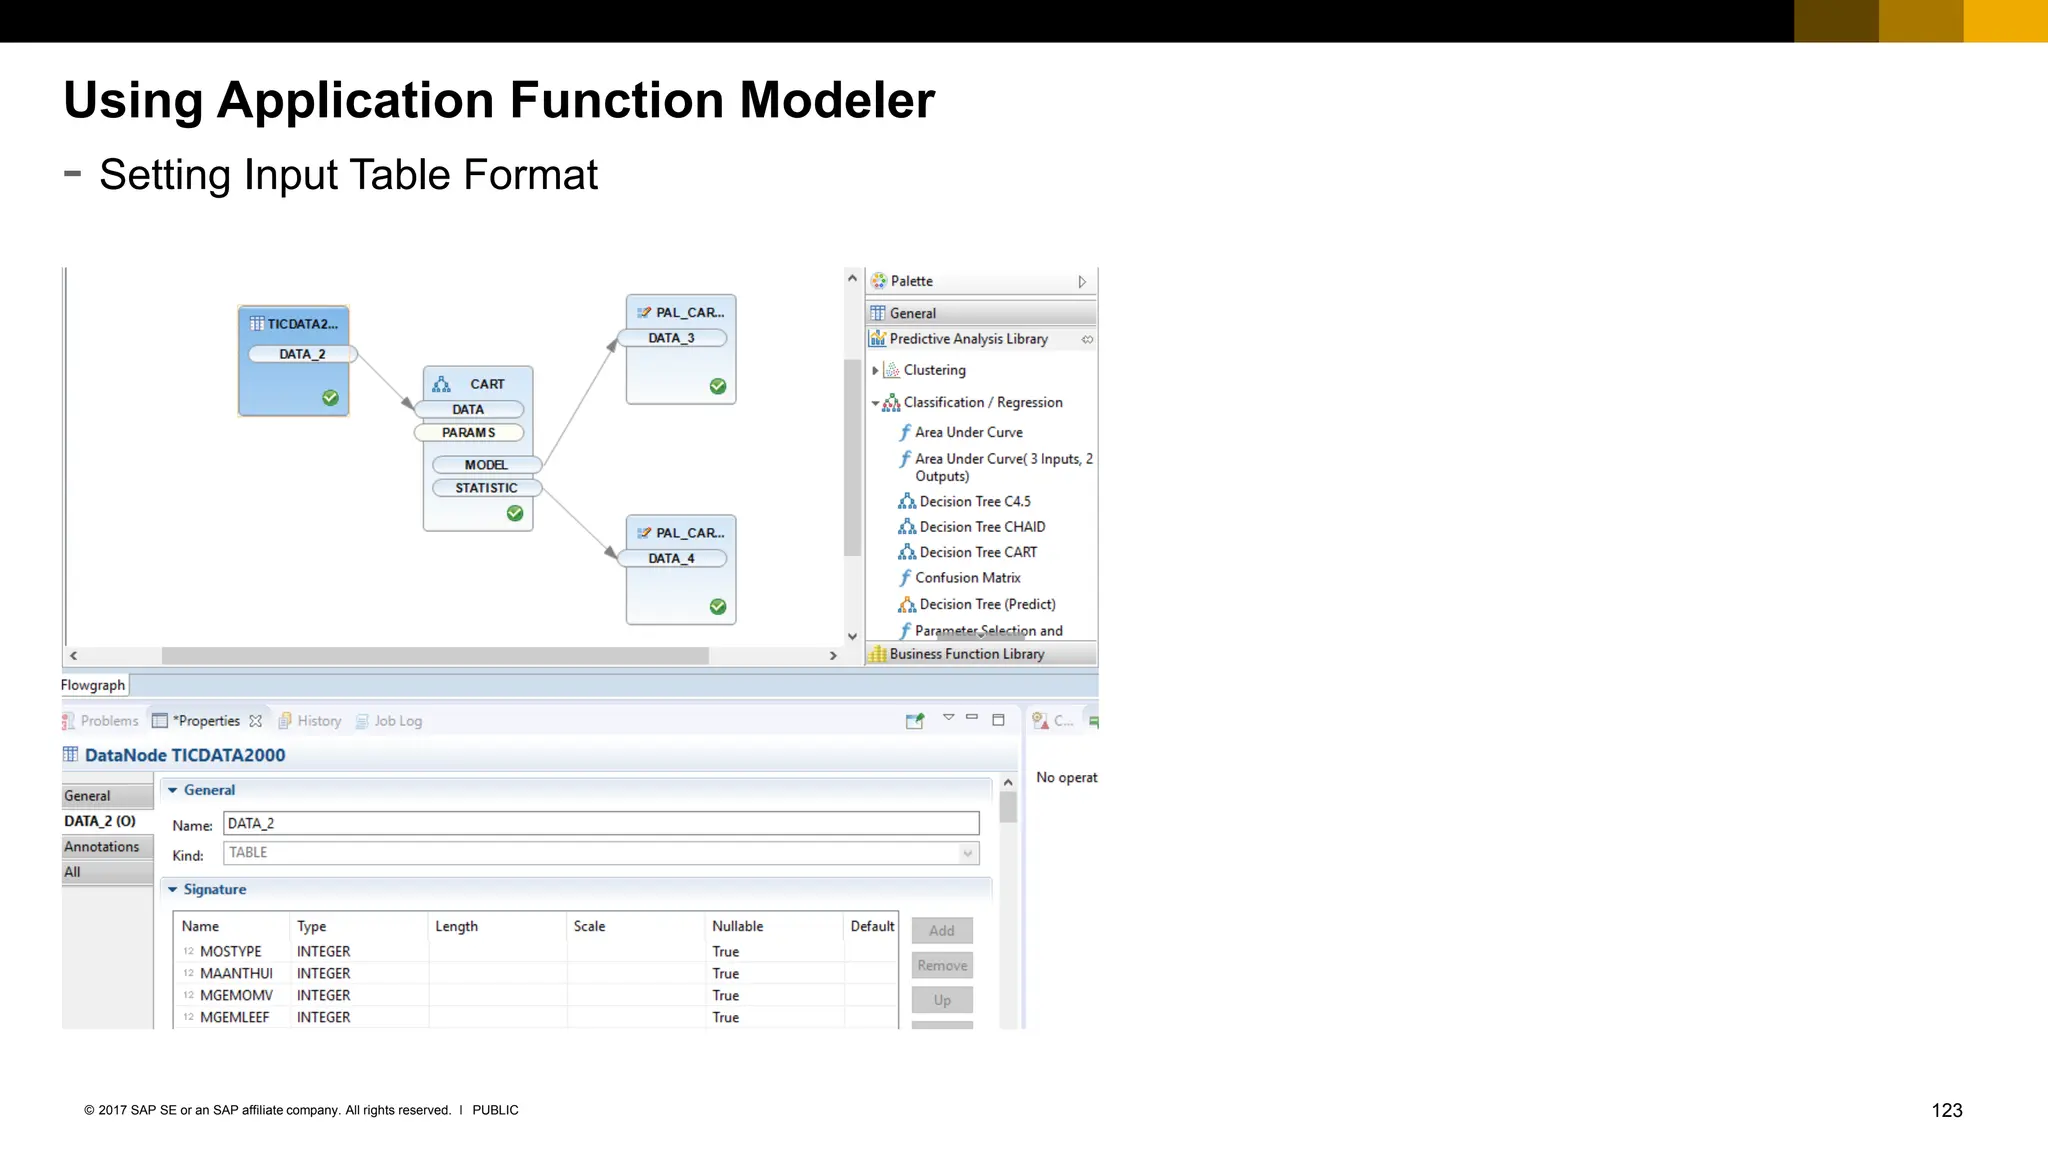Collapse the General section
The image size is (2048, 1152).
(172, 790)
